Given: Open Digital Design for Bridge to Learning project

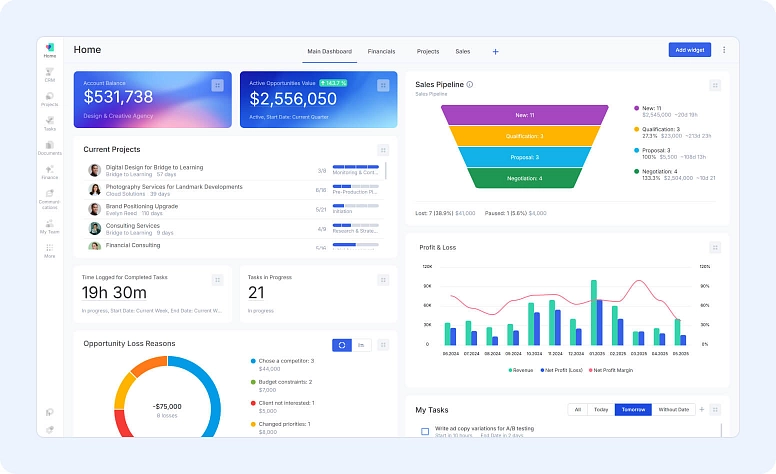Looking at the screenshot, I should (x=154, y=167).
